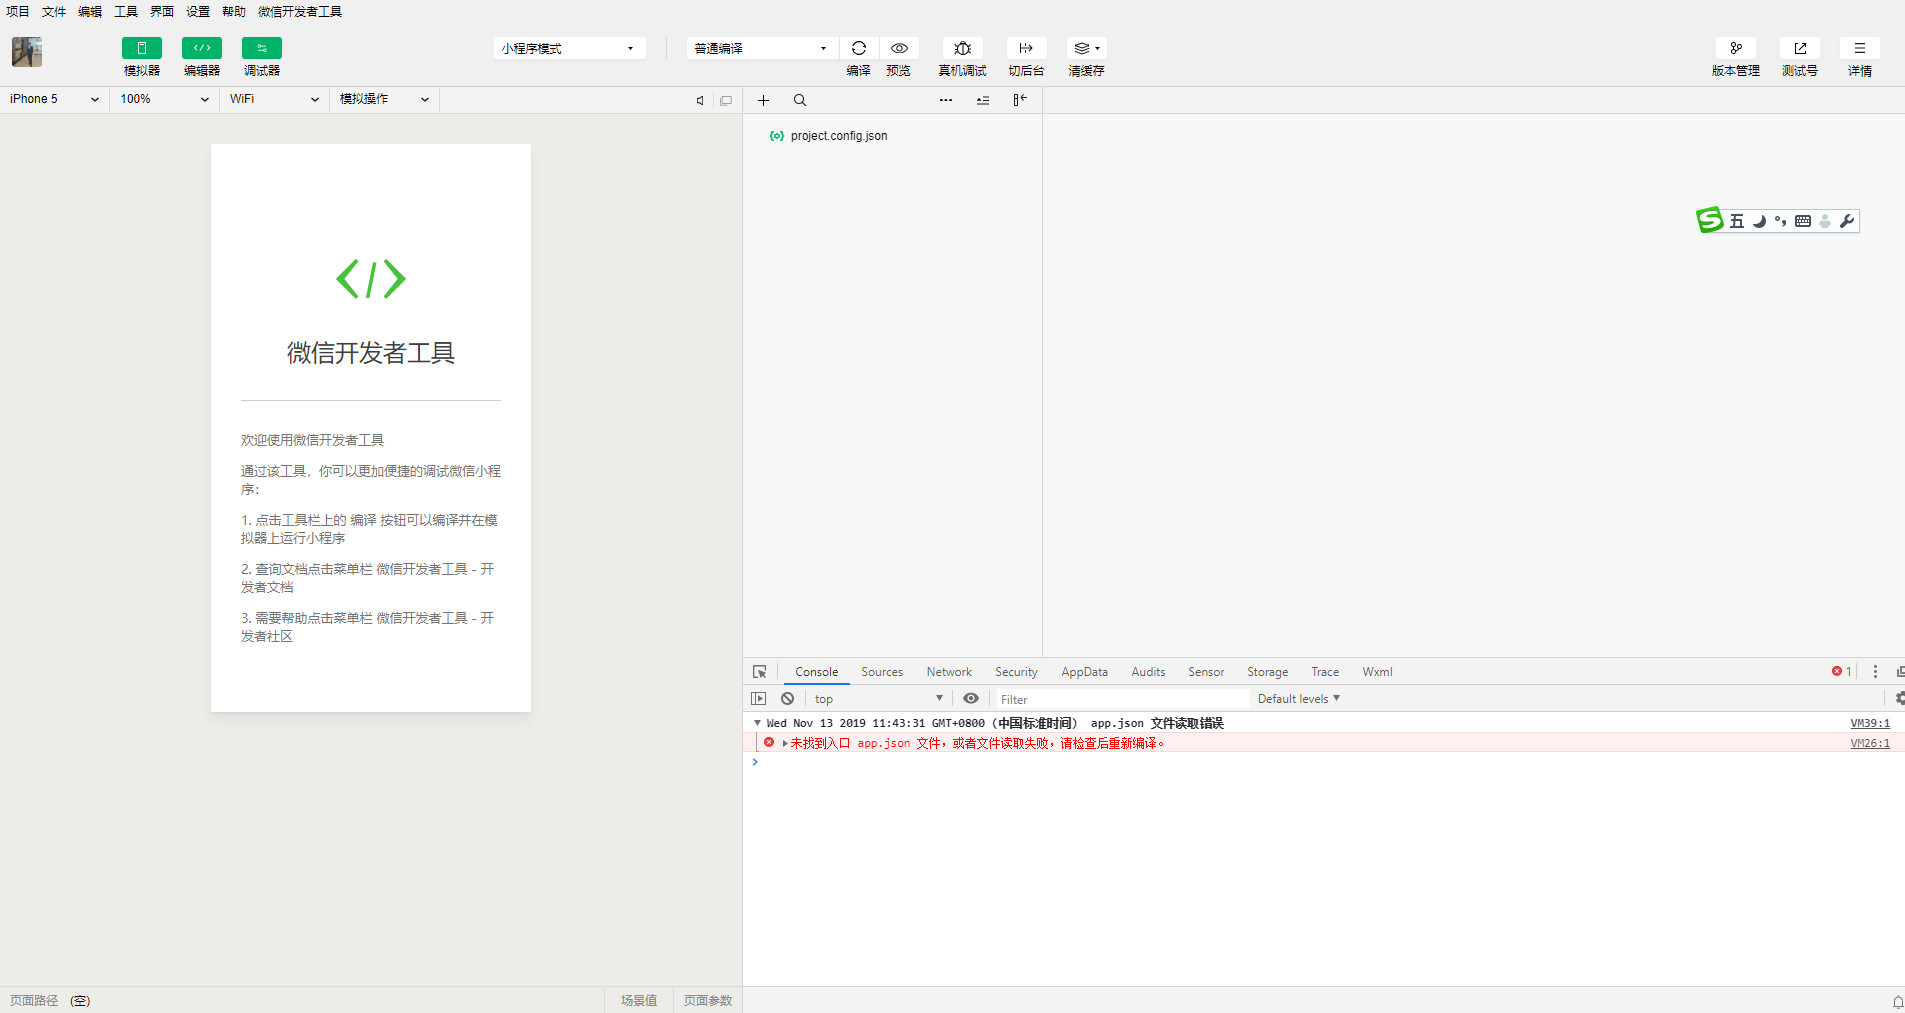Click the console Filter input field
This screenshot has width=1905, height=1013.
(1122, 699)
